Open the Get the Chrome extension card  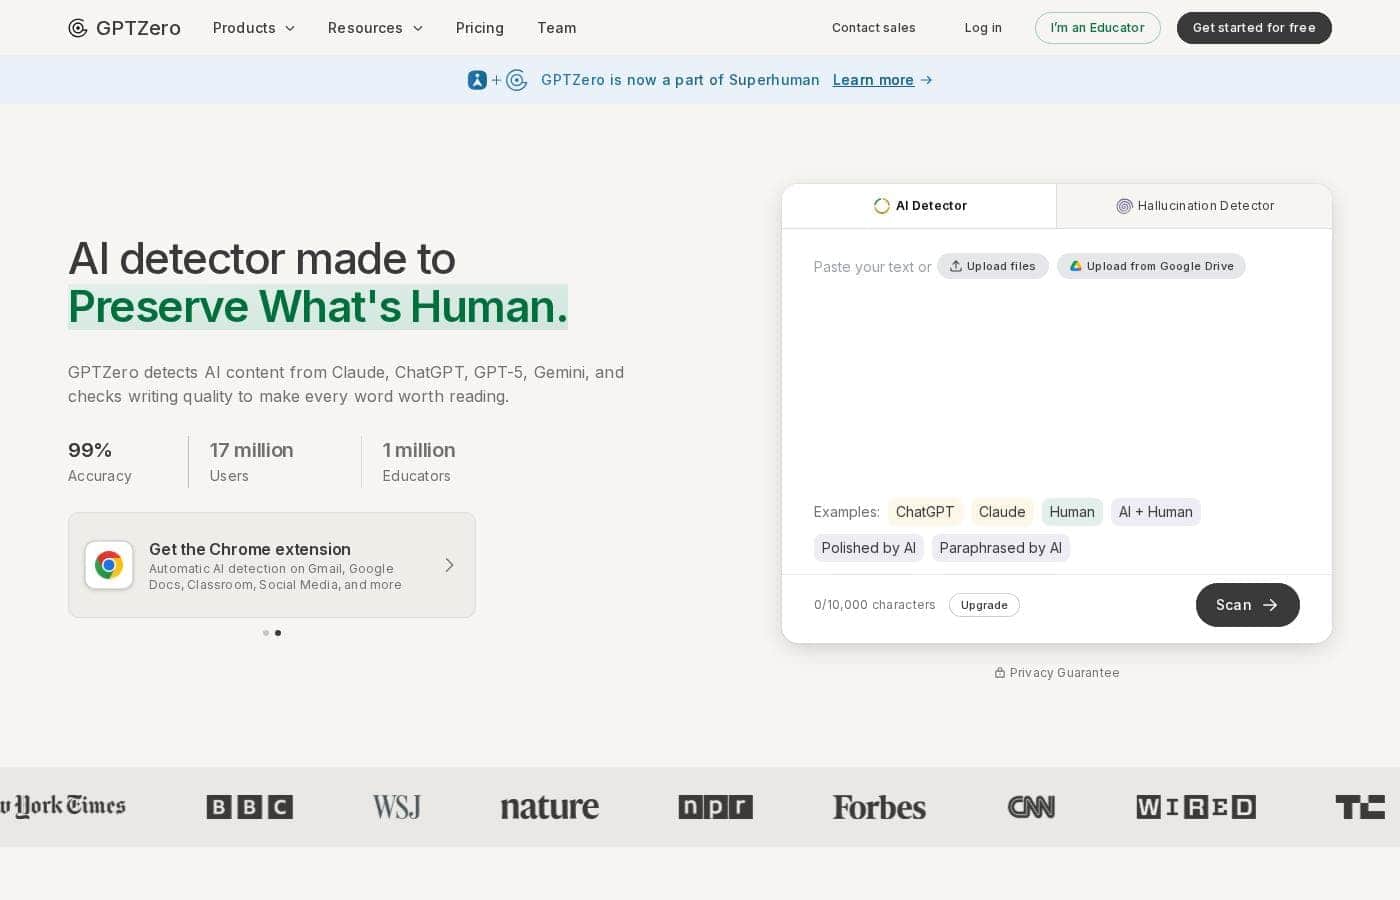click(272, 565)
